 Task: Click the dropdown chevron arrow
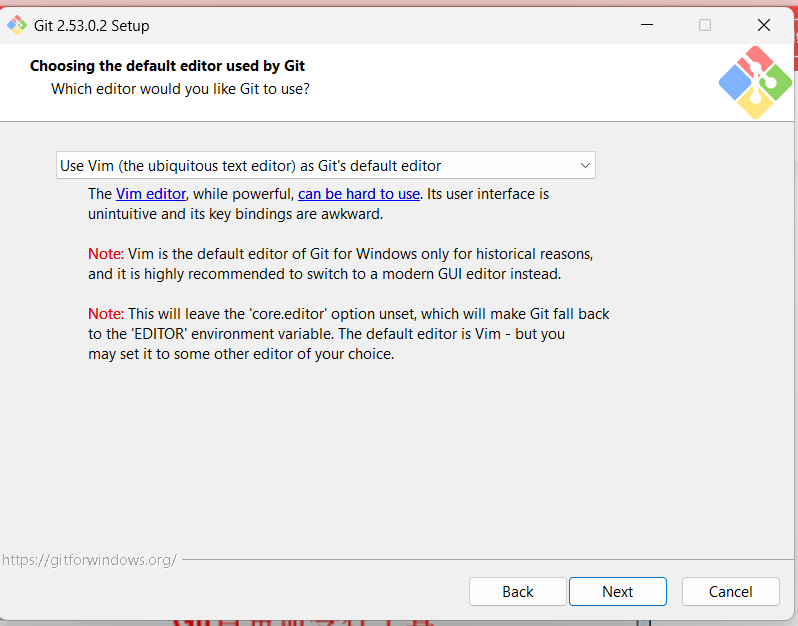tap(585, 165)
